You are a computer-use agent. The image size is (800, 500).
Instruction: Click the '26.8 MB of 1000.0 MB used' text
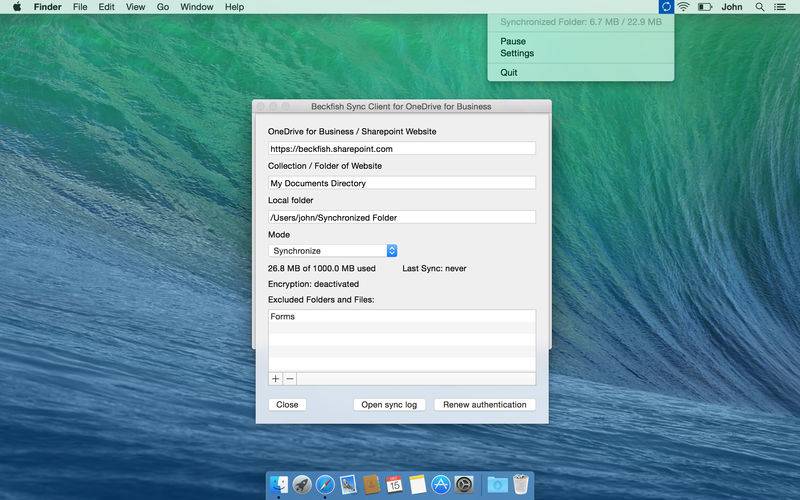321,268
